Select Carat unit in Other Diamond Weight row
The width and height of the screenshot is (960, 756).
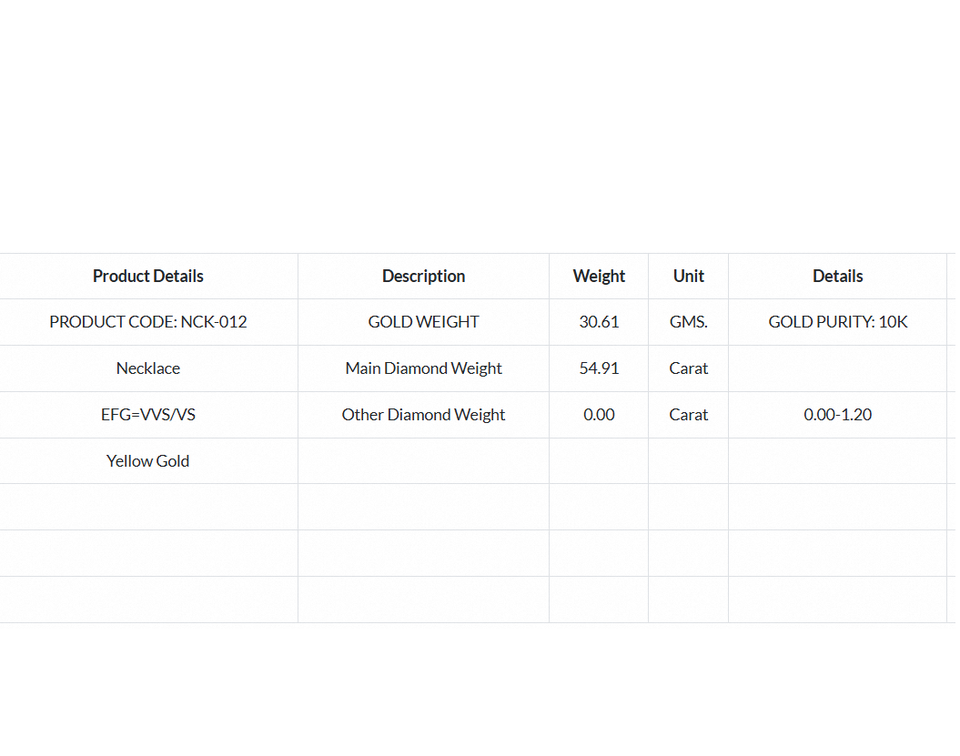pos(688,414)
